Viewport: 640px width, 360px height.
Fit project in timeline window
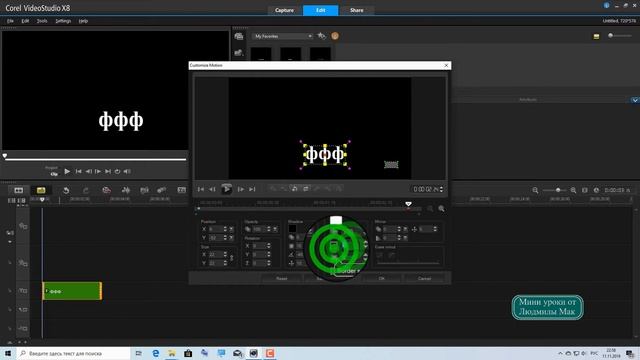(x=584, y=190)
